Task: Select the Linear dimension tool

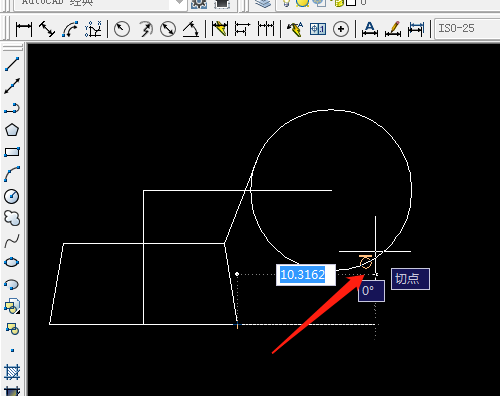Action: (24, 29)
